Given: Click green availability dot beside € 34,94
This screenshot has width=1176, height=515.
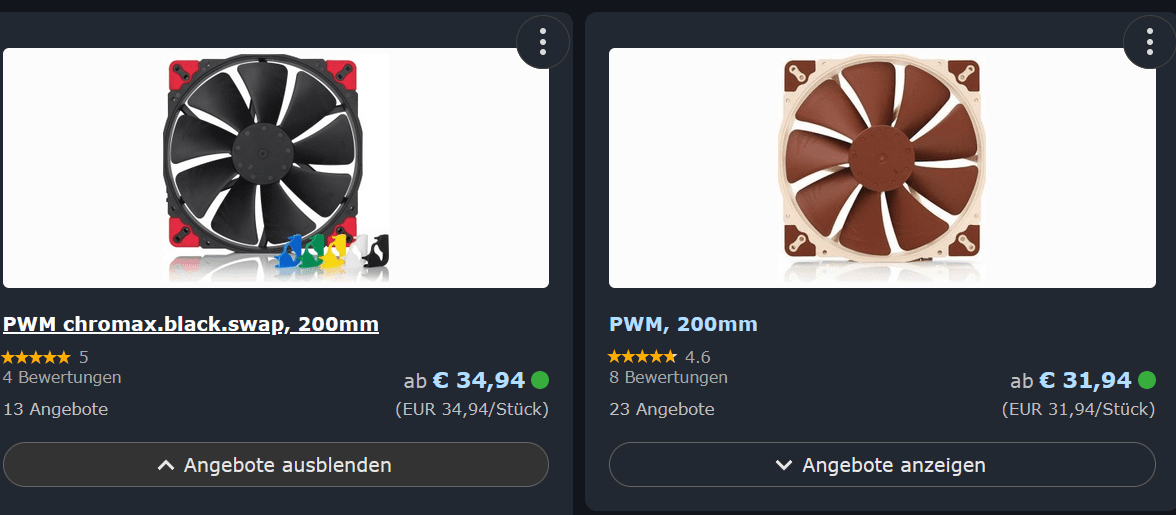Looking at the screenshot, I should [x=540, y=380].
